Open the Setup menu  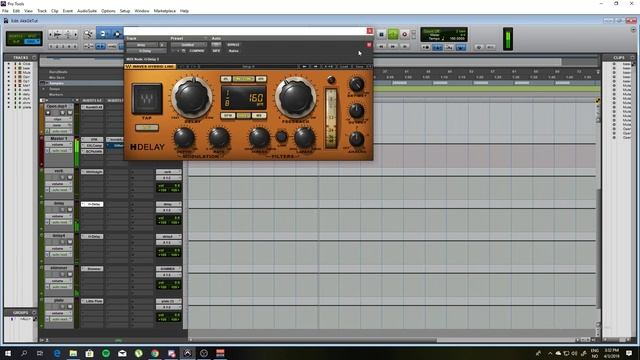coord(125,11)
